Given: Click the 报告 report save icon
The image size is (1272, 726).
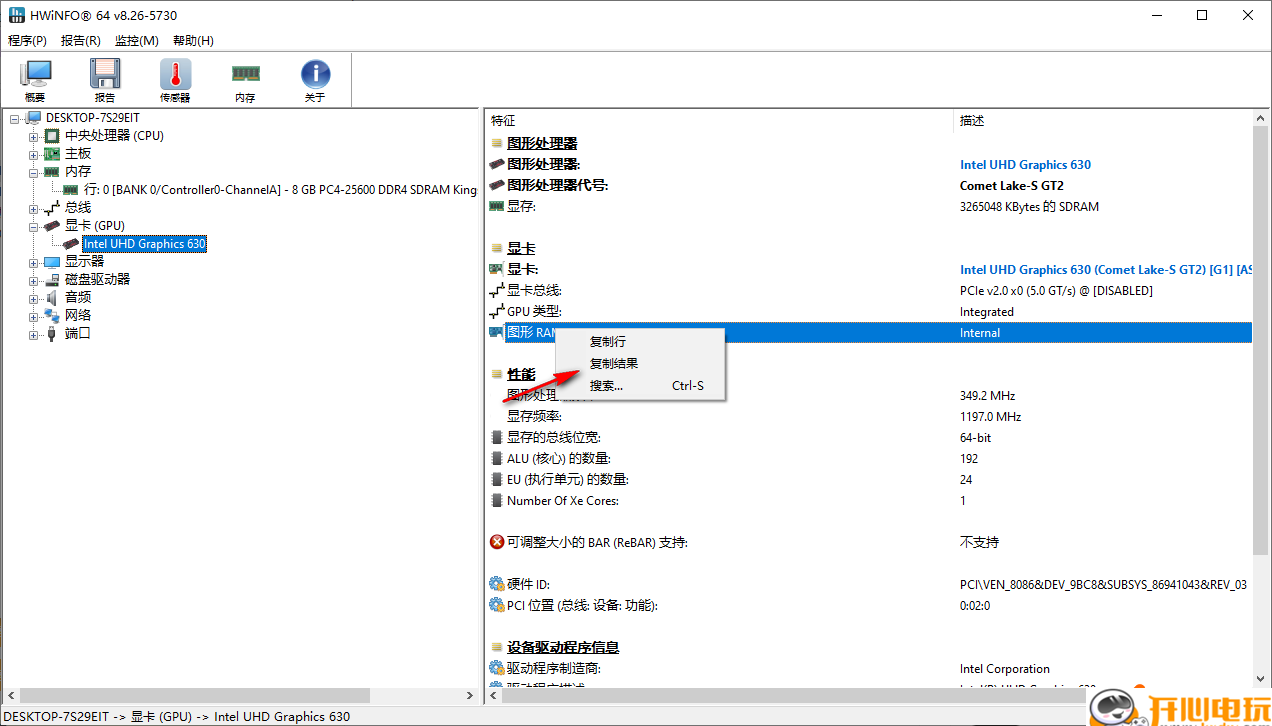Looking at the screenshot, I should [x=104, y=75].
